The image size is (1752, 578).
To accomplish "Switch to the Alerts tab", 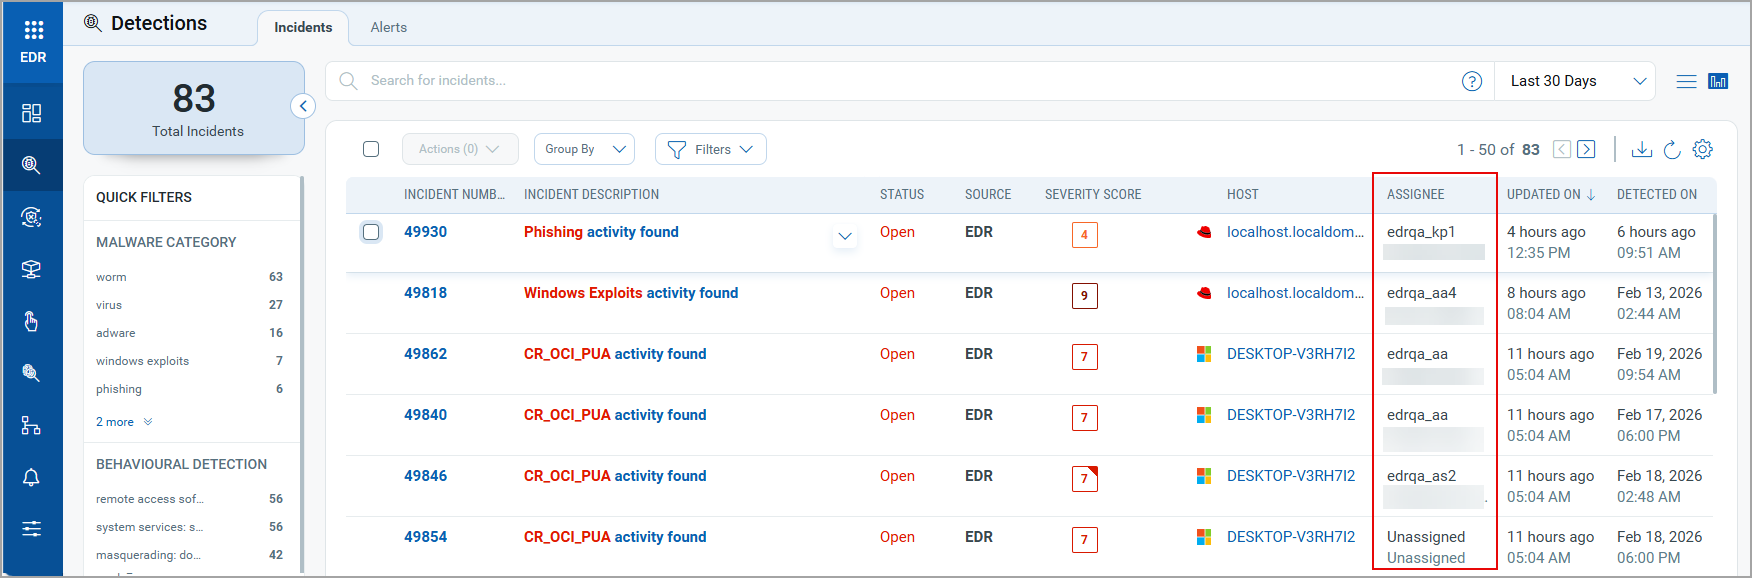I will point(388,27).
